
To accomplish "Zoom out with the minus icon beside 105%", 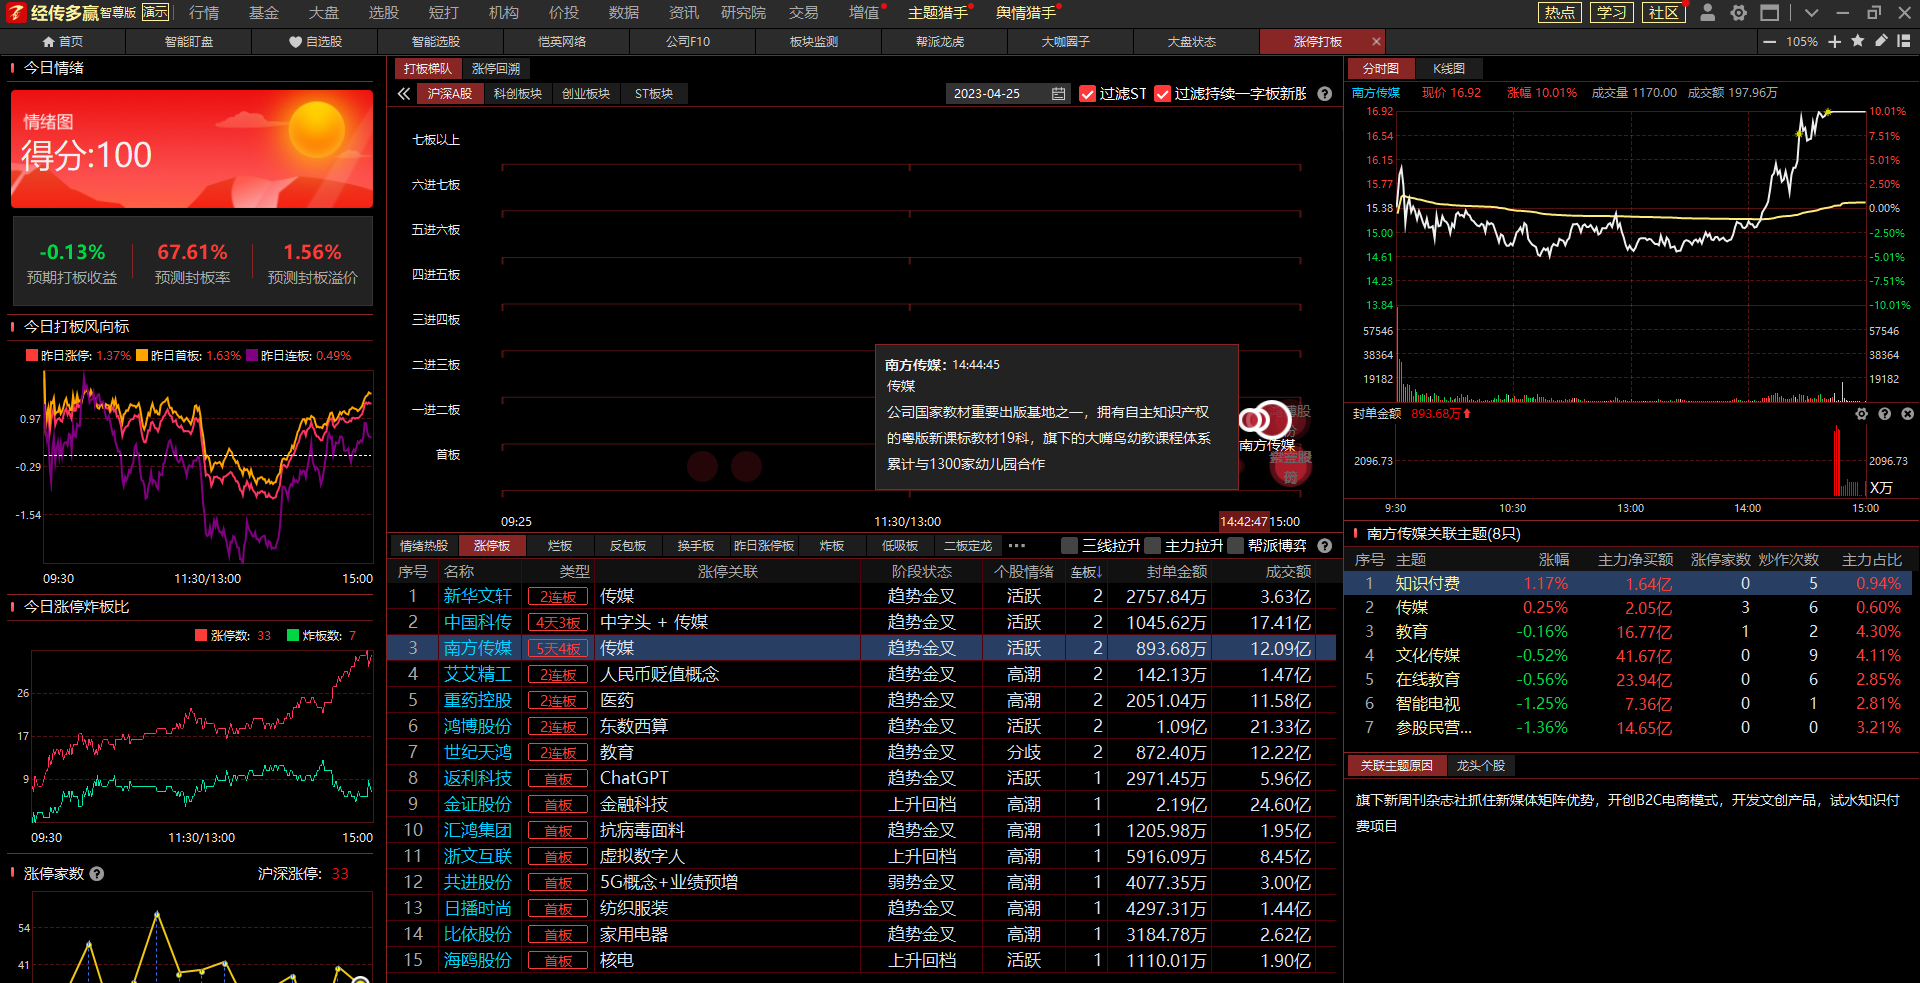I will coord(1769,42).
